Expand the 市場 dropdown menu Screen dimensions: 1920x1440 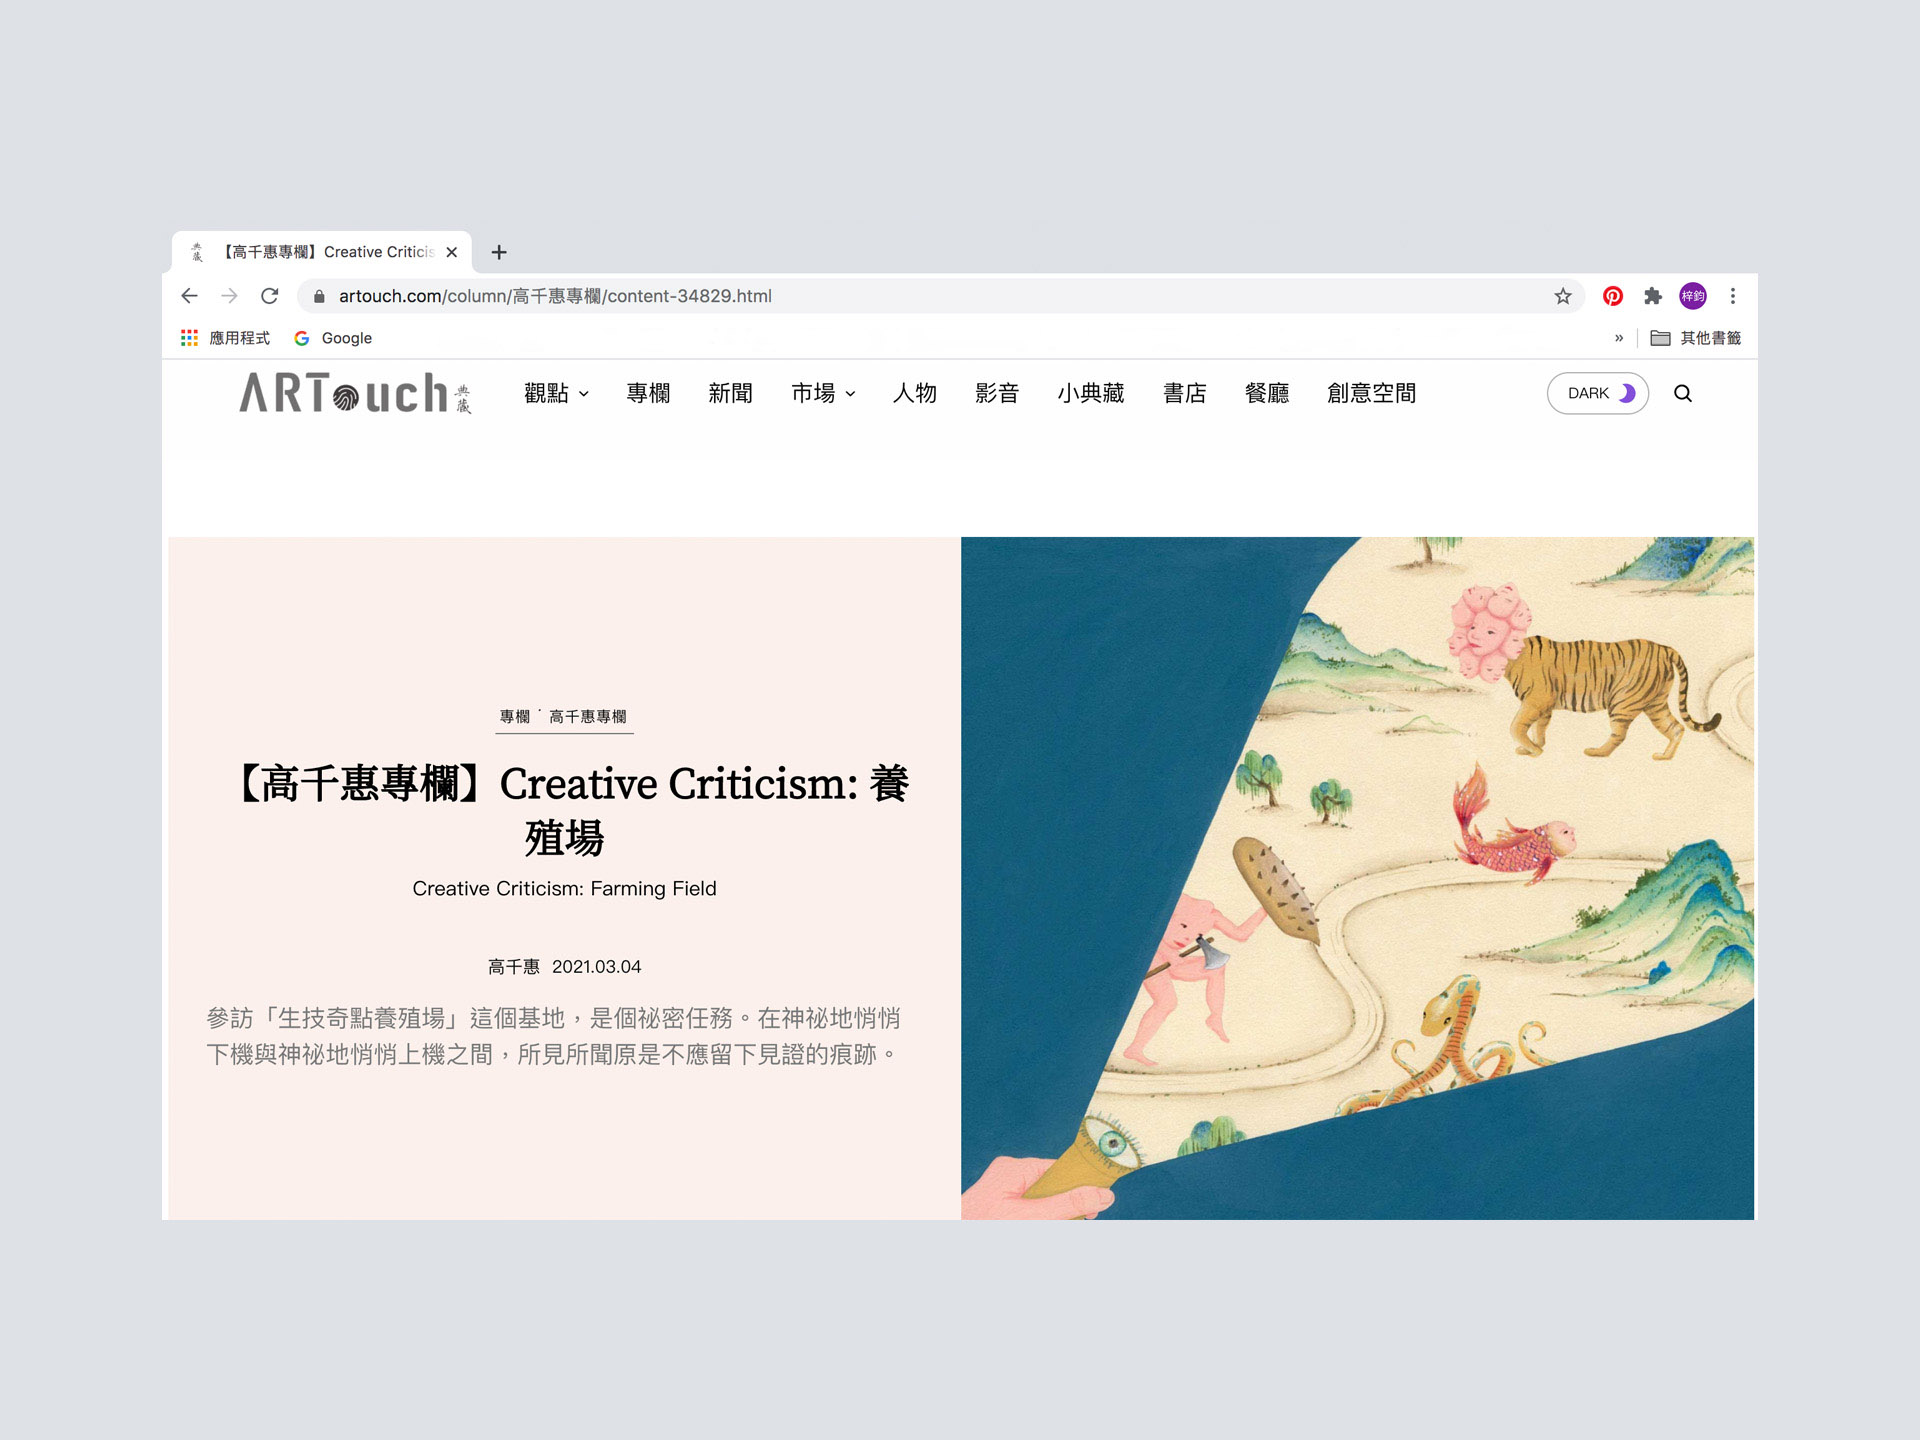click(x=823, y=393)
